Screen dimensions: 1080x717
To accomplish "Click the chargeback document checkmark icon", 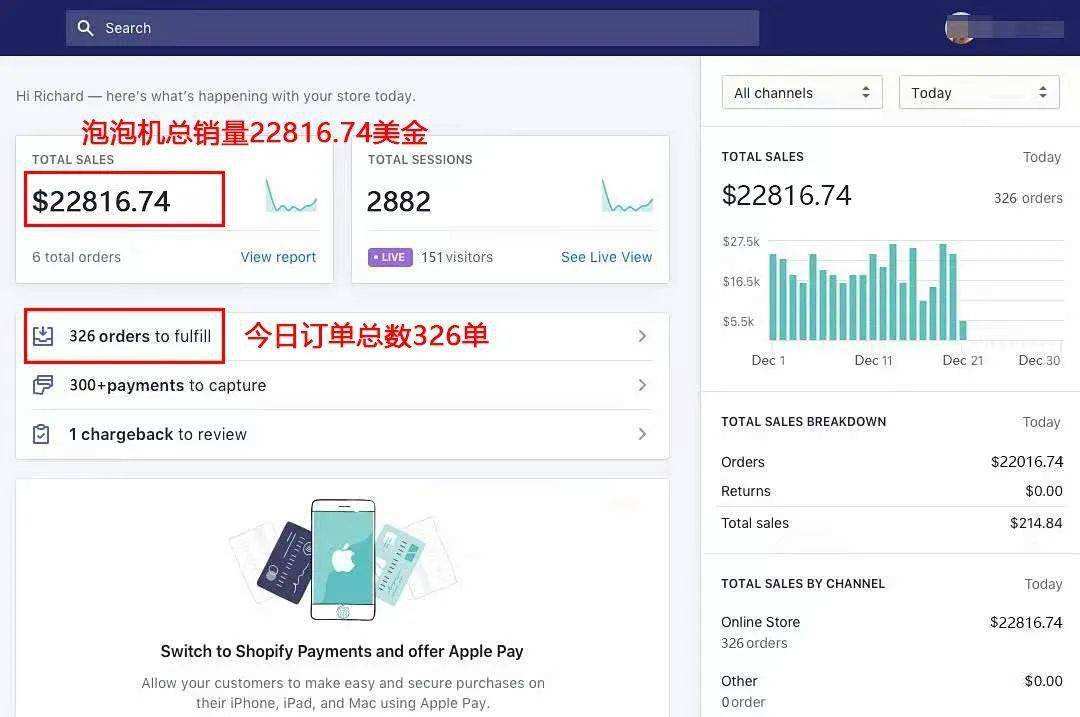I will [43, 434].
